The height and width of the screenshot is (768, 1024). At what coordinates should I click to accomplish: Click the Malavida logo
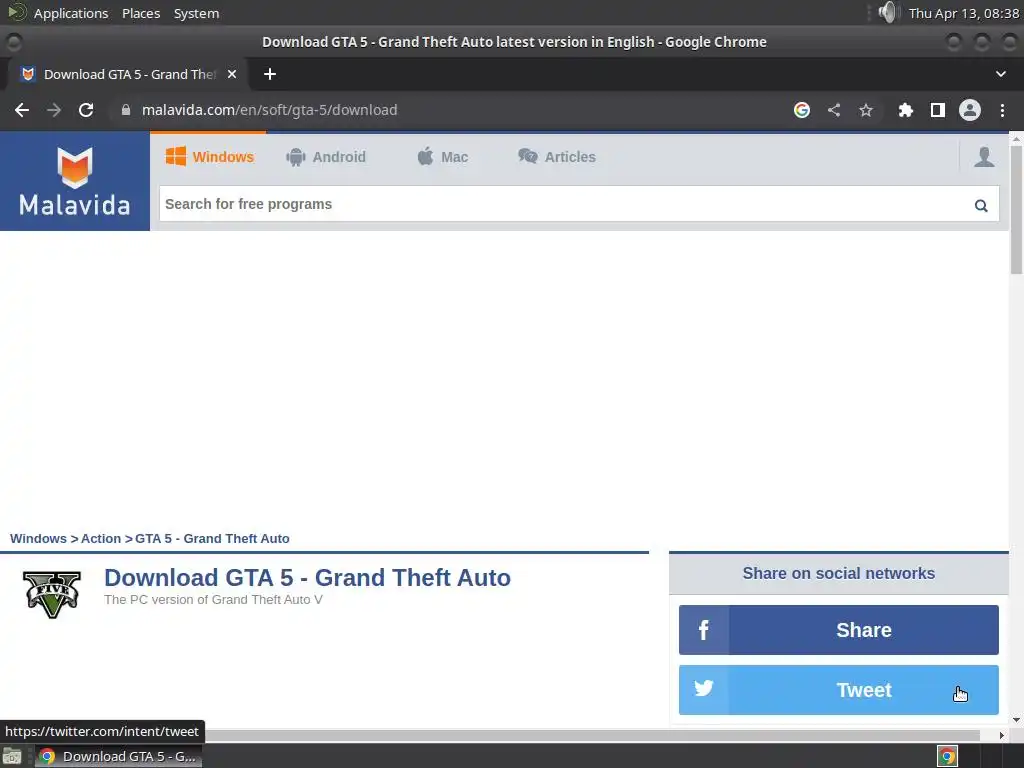(74, 182)
